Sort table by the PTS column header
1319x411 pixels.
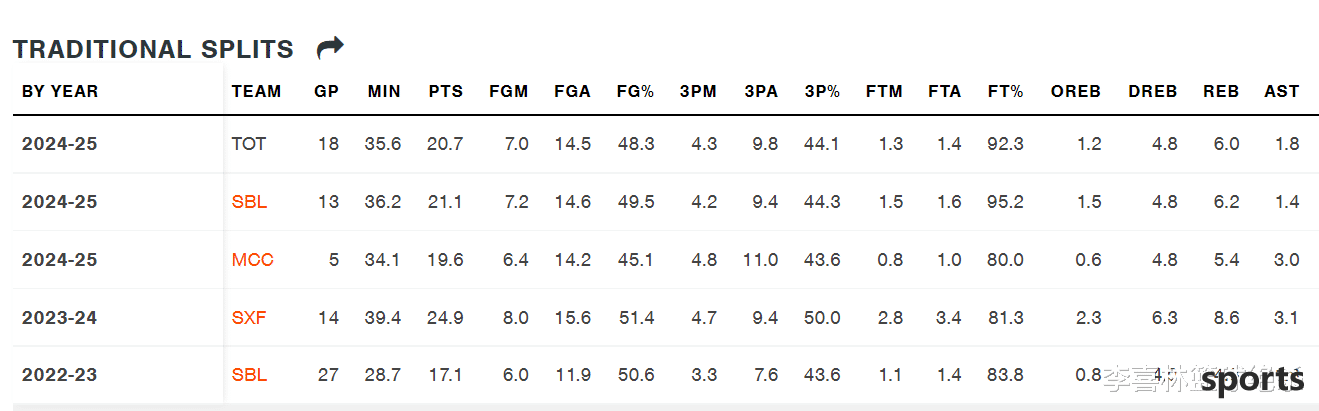click(446, 91)
